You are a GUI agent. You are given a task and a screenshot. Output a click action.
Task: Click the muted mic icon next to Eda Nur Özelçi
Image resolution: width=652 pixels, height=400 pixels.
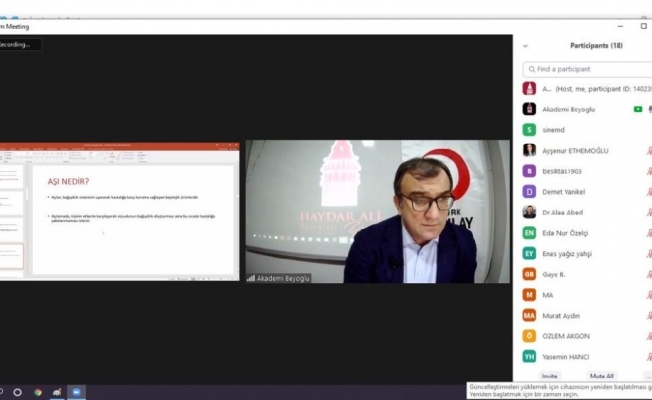pyautogui.click(x=648, y=232)
